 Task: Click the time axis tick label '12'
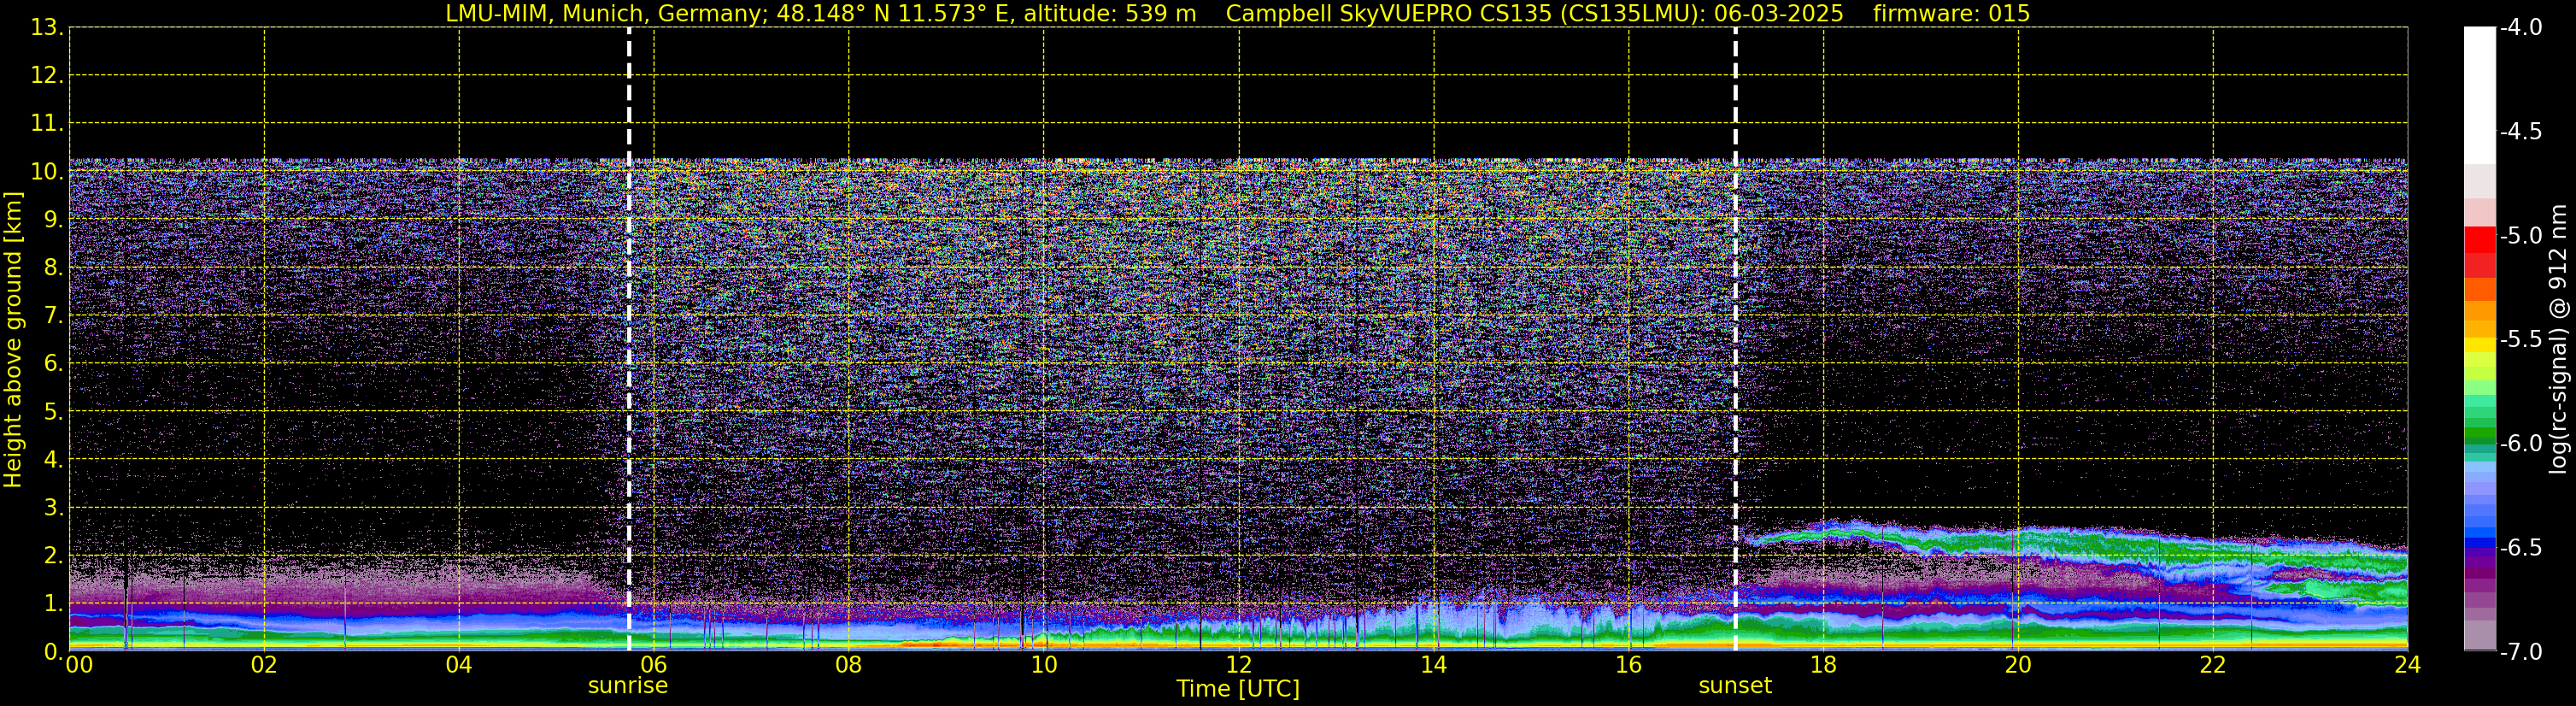(x=1239, y=665)
